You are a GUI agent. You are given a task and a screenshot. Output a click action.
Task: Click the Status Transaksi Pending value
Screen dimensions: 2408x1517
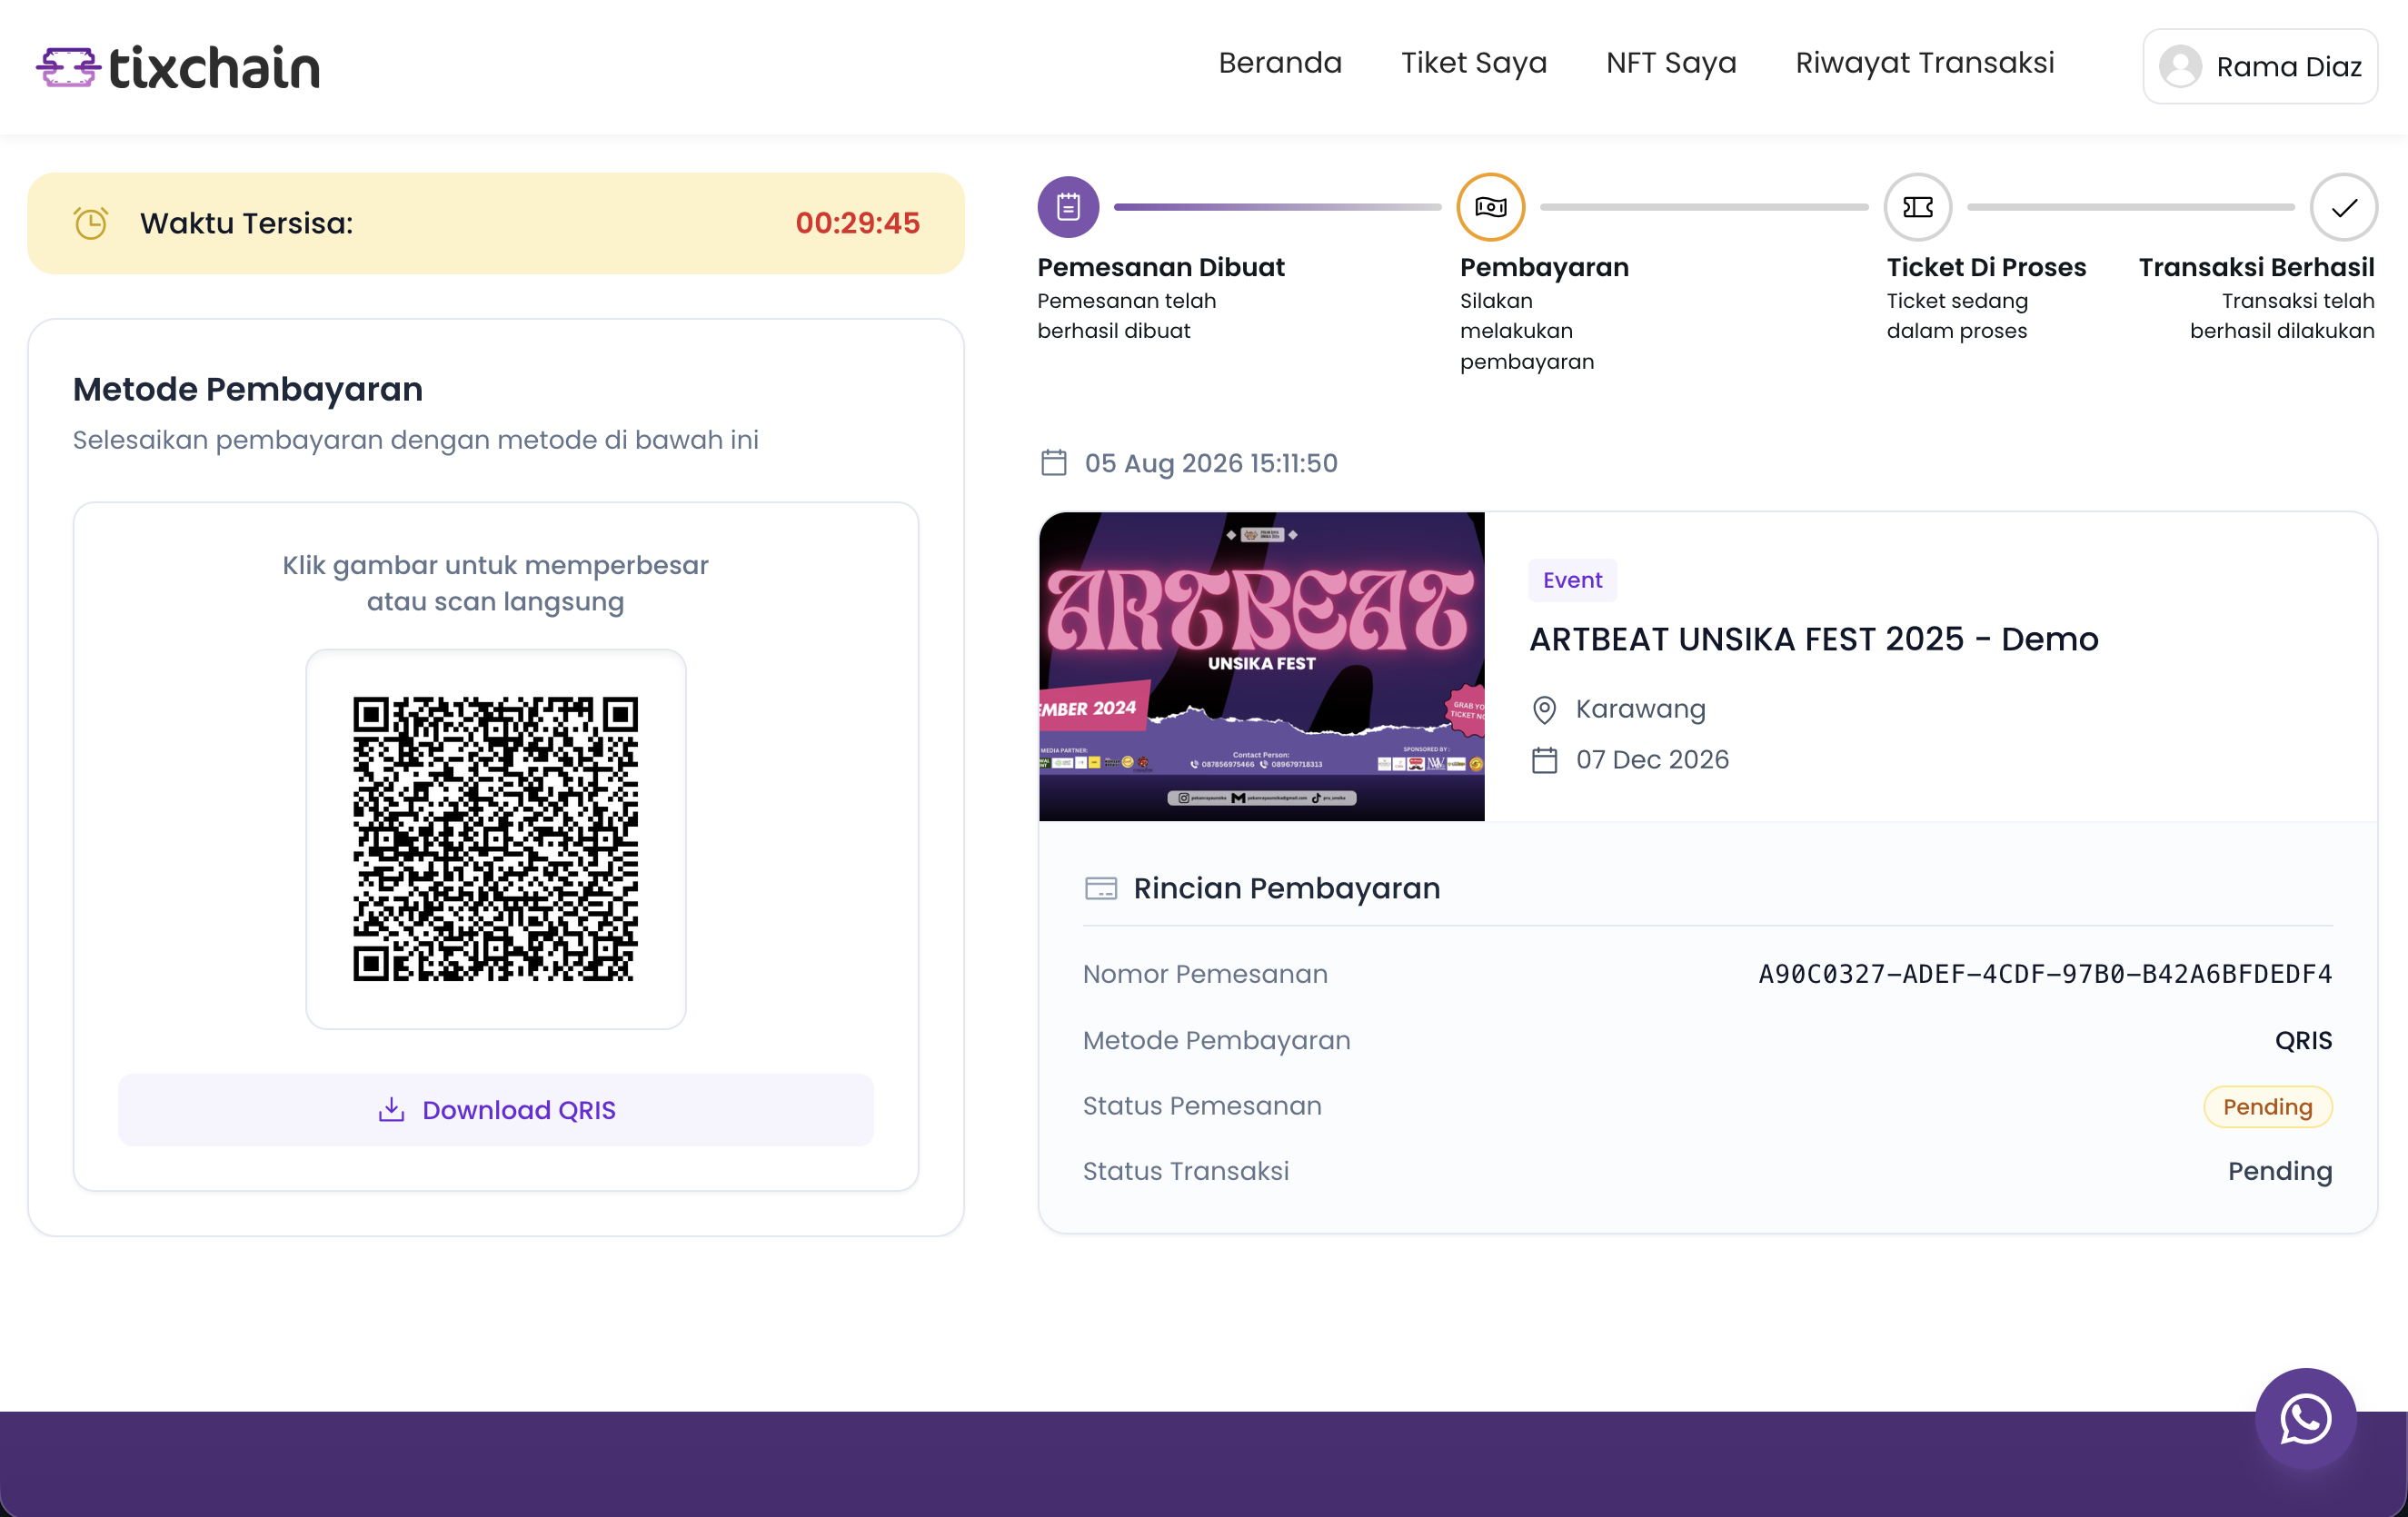(2279, 1172)
